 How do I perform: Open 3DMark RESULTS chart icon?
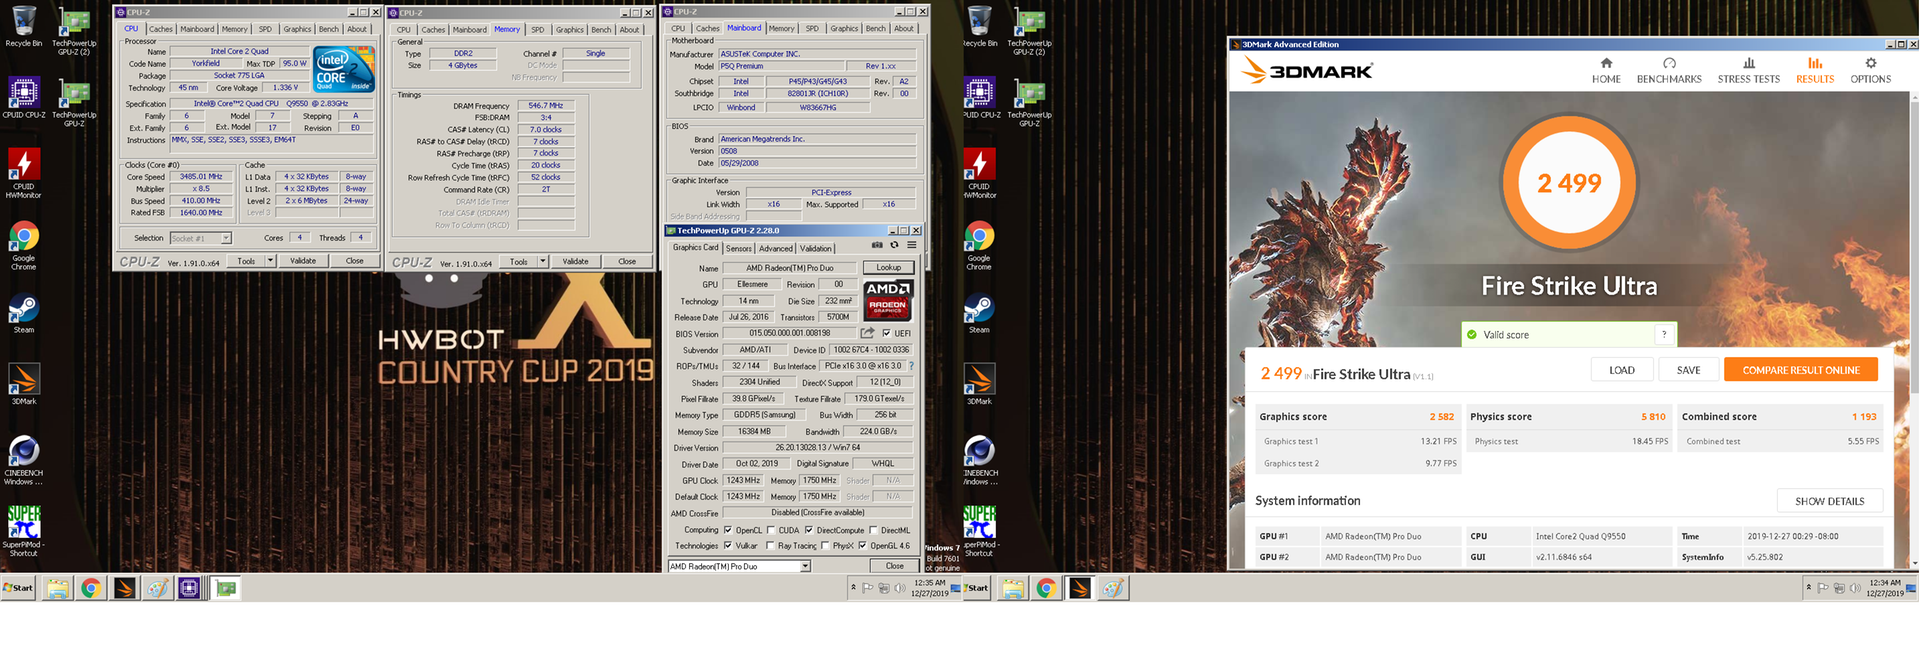coord(1815,63)
